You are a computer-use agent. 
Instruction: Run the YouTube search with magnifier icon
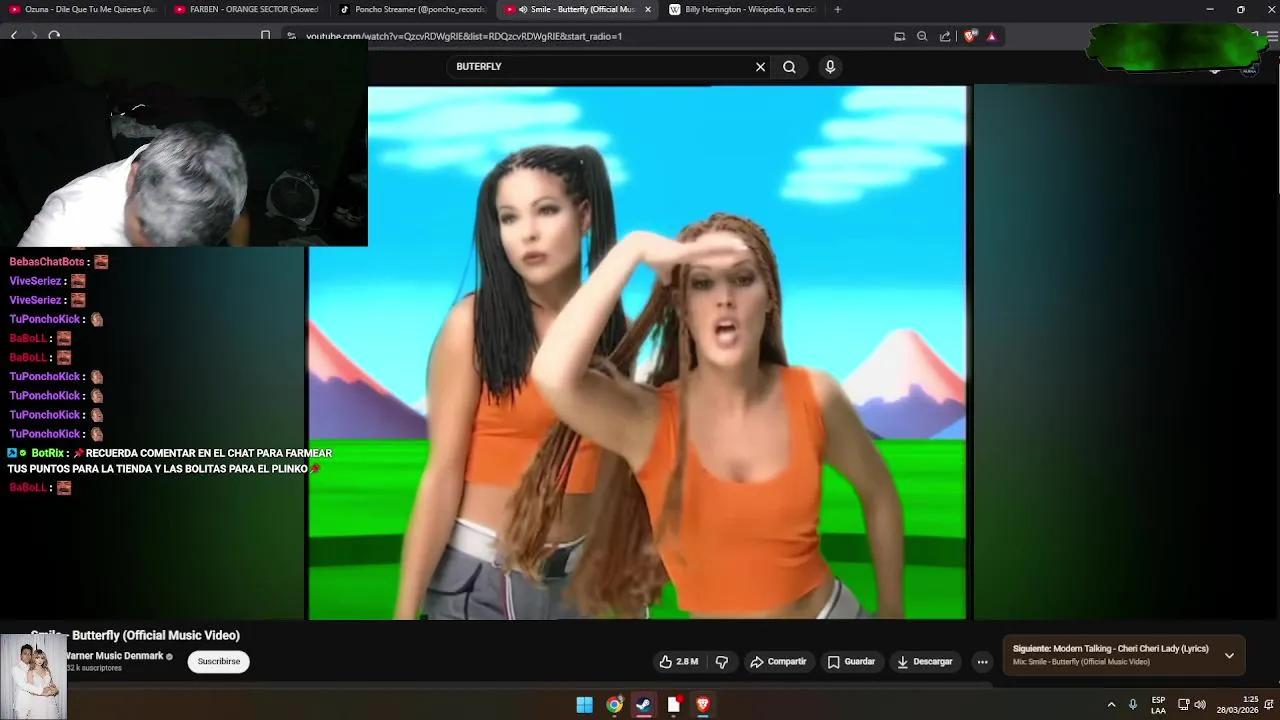click(x=789, y=67)
